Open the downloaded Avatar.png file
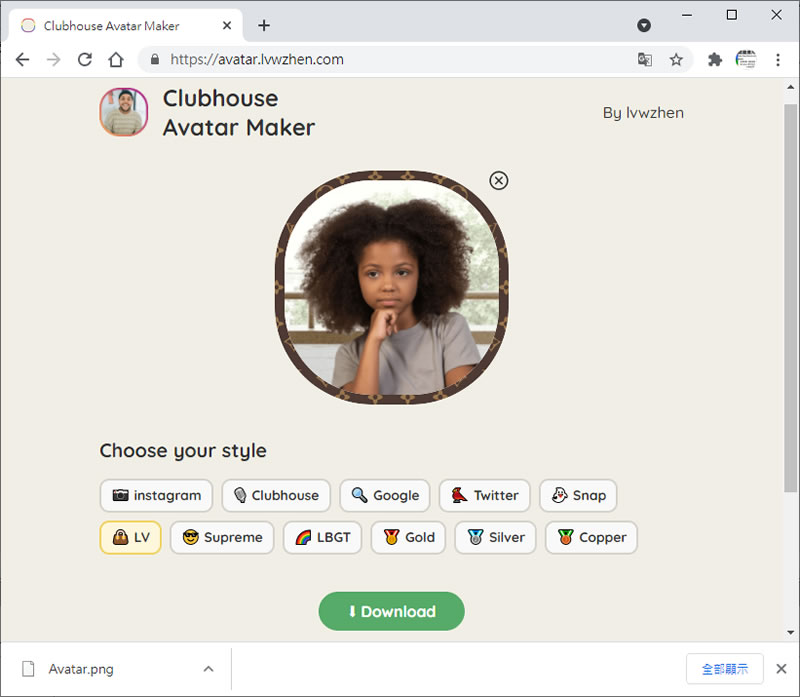Screen dimensions: 800x697 (81, 669)
